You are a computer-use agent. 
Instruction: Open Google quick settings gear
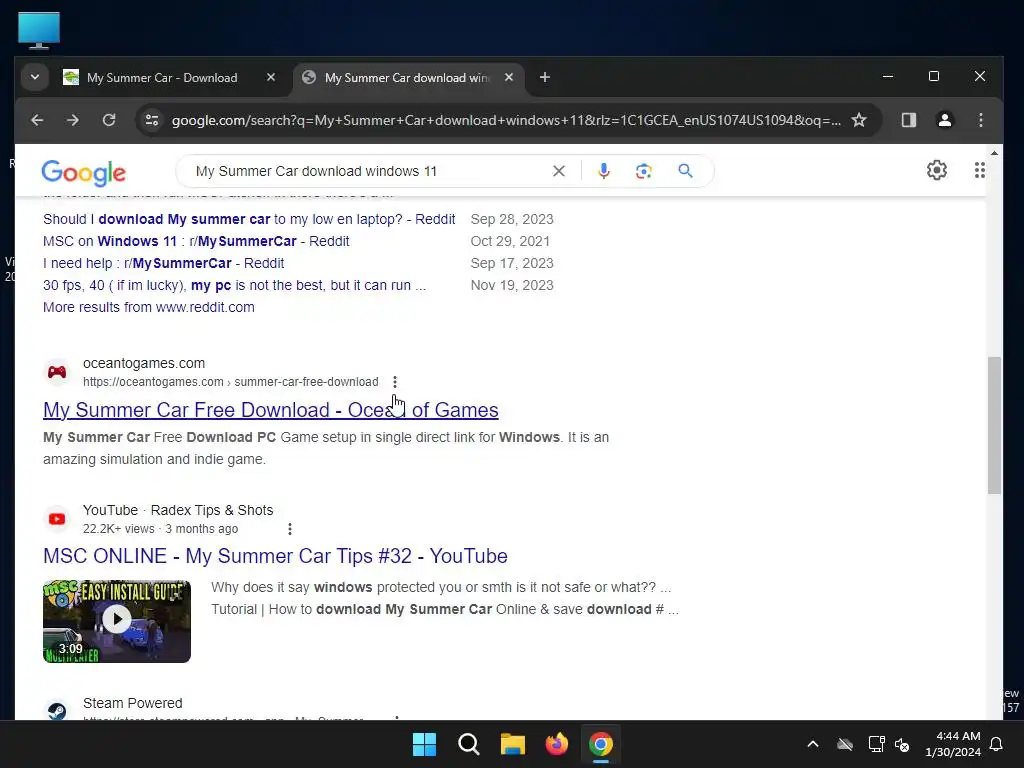936,170
